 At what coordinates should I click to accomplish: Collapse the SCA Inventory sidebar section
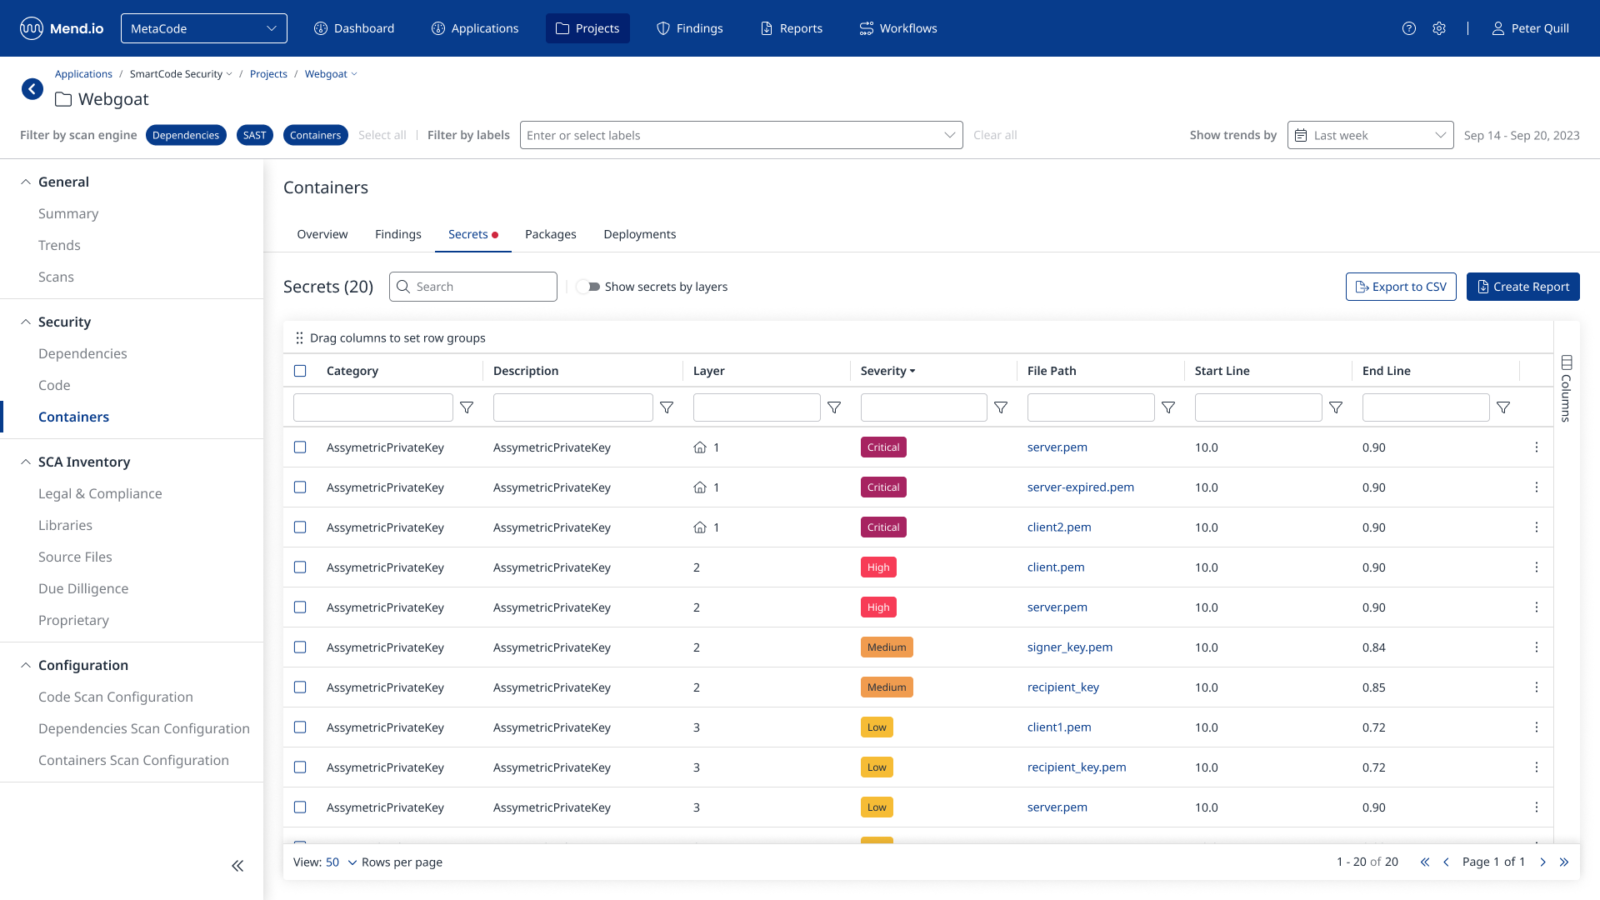click(26, 462)
